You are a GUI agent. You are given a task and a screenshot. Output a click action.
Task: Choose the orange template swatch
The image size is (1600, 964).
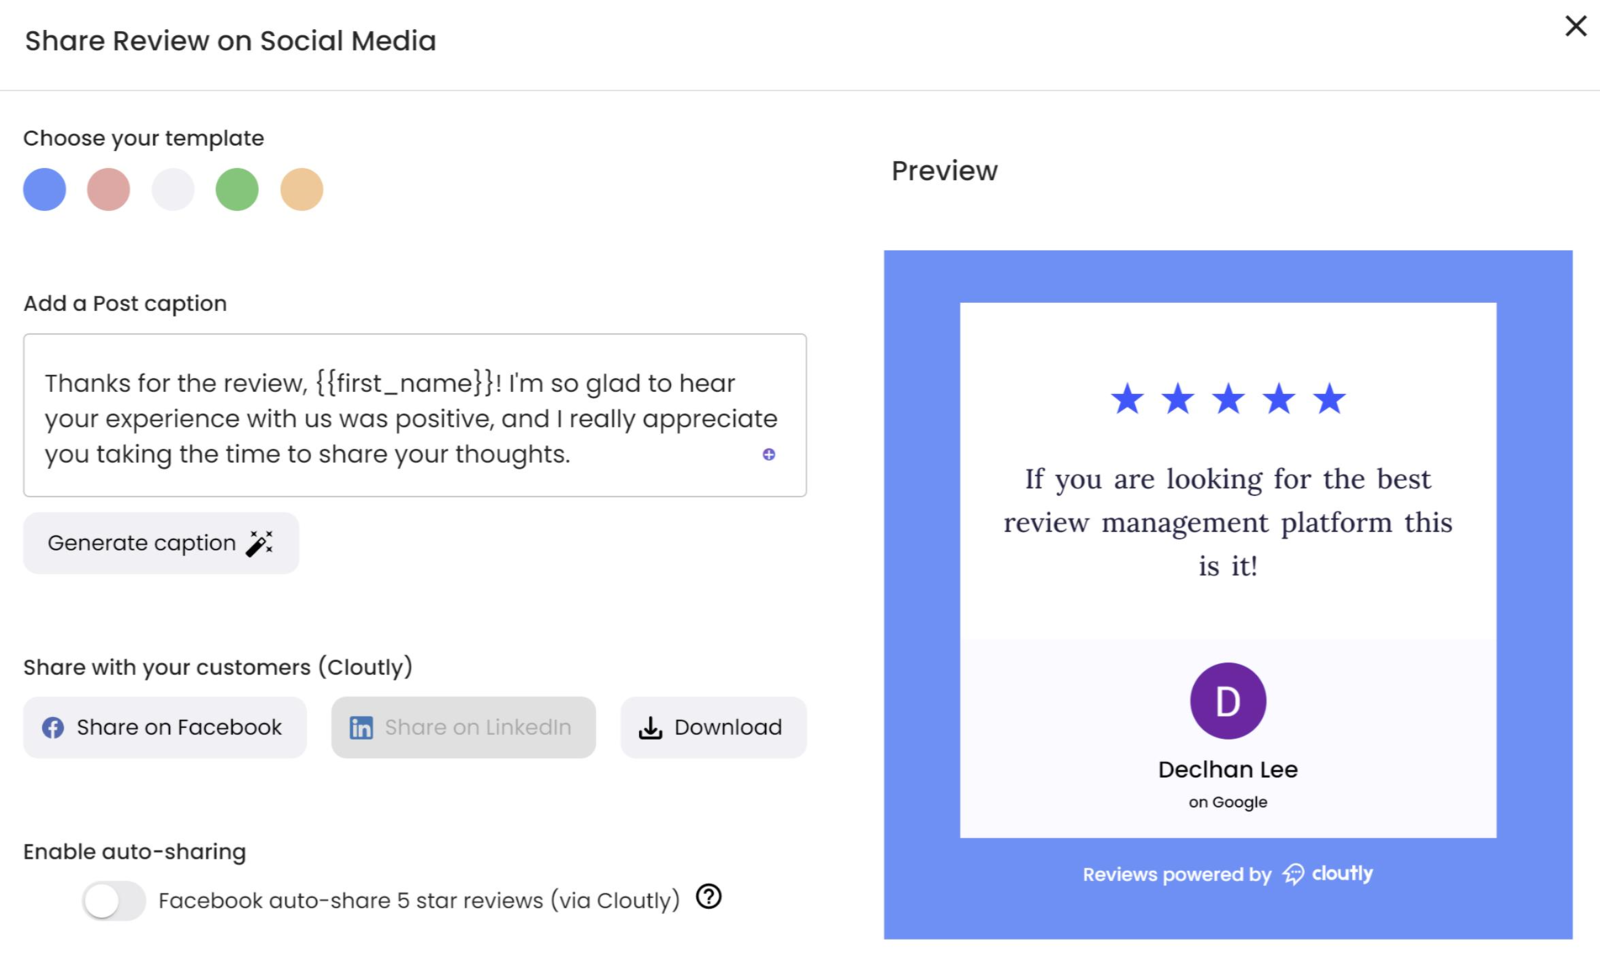[x=301, y=189]
